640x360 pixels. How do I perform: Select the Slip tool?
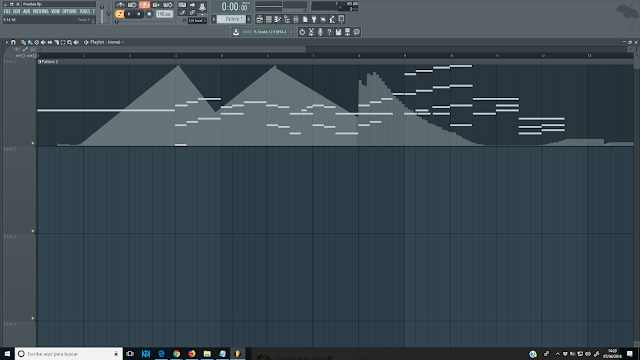click(x=50, y=42)
